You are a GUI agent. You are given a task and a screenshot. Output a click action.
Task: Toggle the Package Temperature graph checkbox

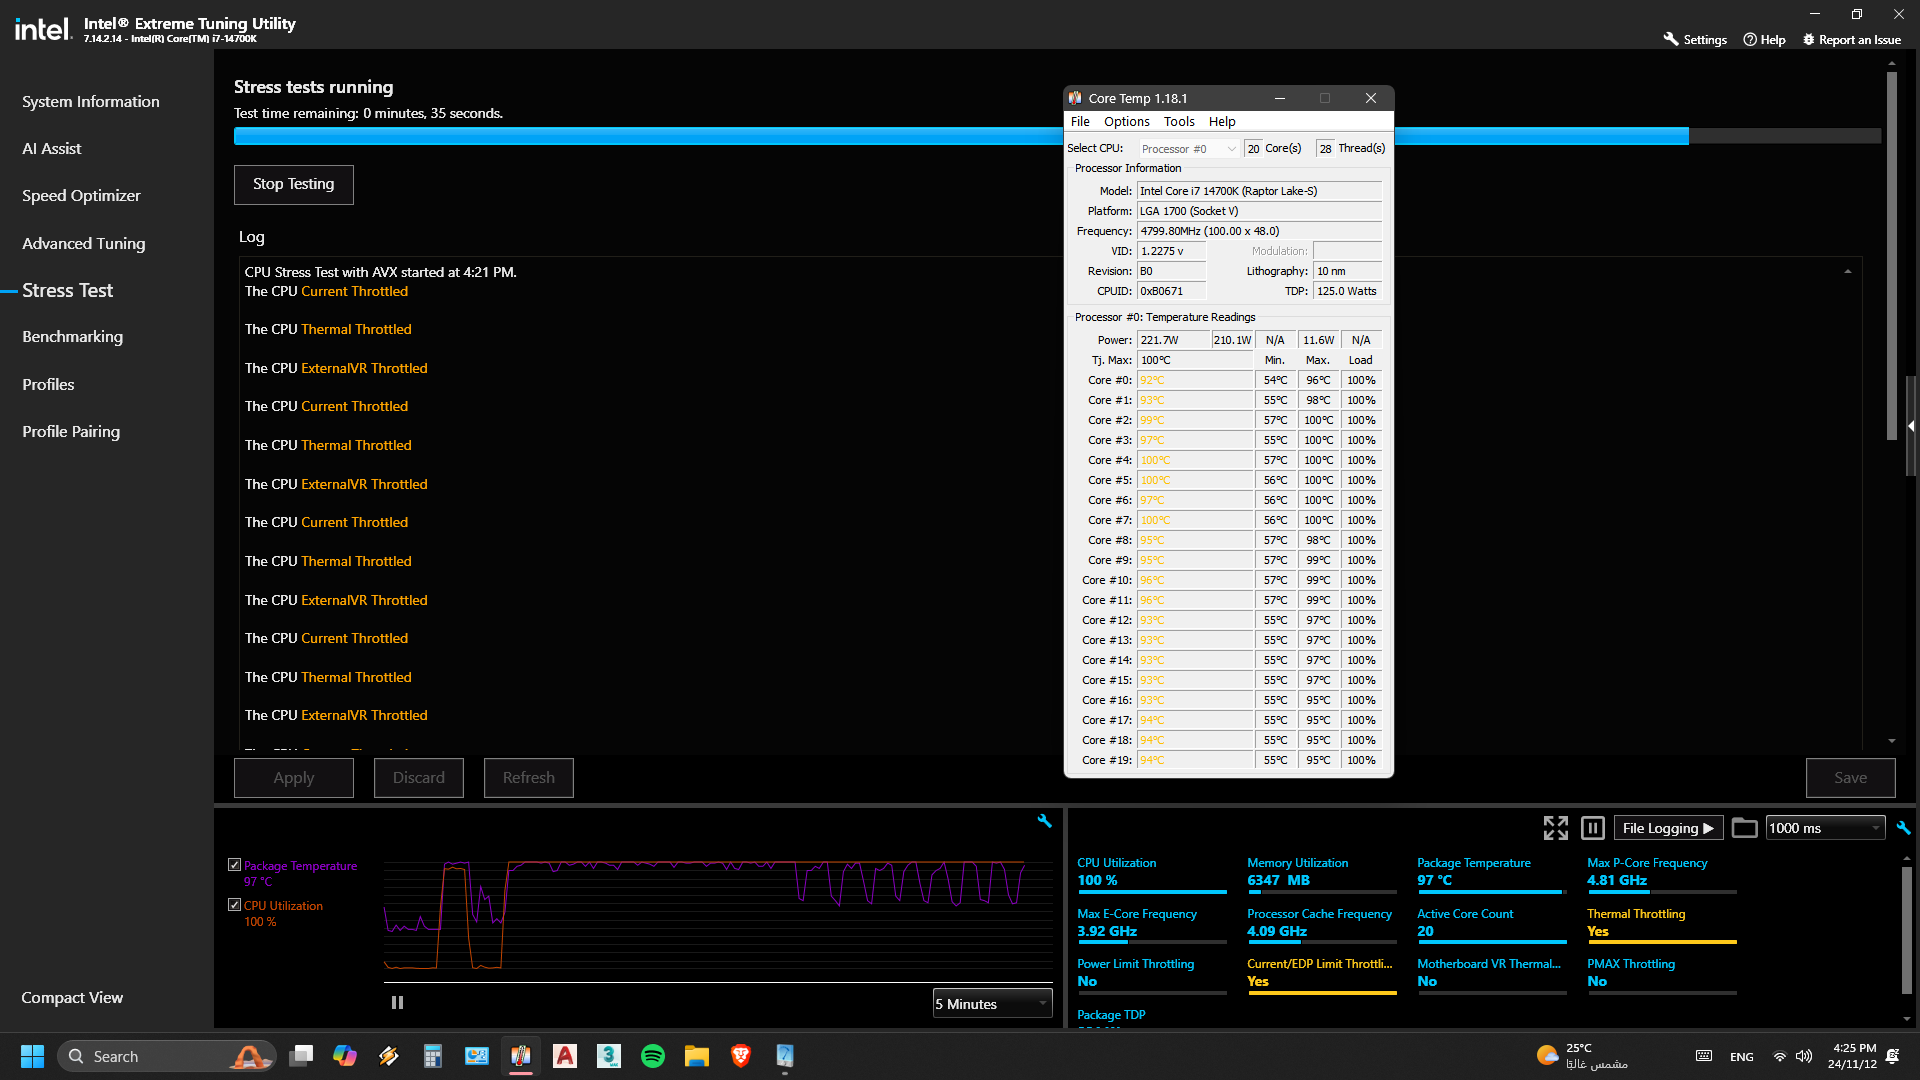pos(234,865)
